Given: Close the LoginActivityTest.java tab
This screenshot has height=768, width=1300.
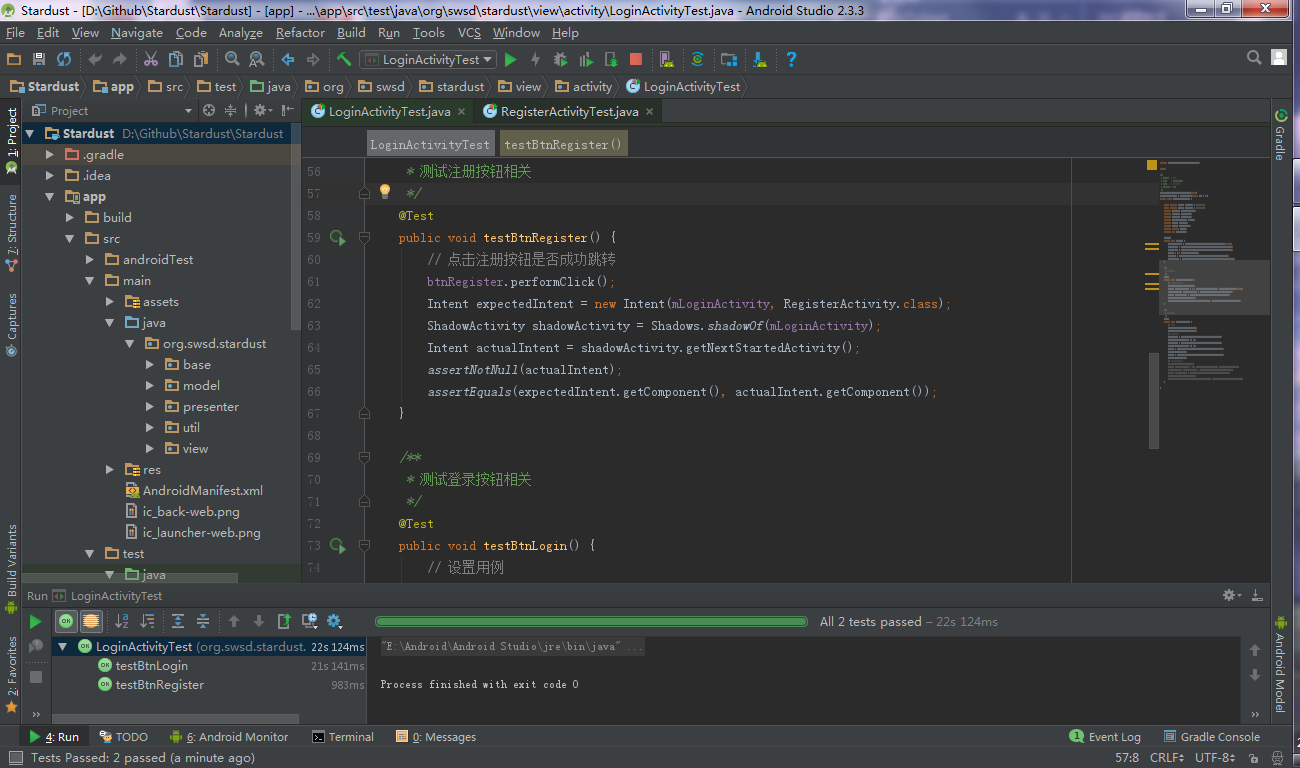Looking at the screenshot, I should point(462,112).
